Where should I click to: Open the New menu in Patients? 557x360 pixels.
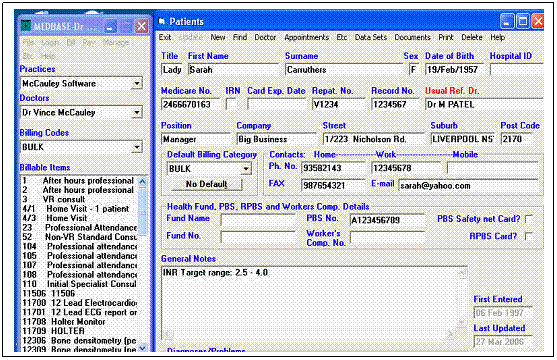point(218,37)
